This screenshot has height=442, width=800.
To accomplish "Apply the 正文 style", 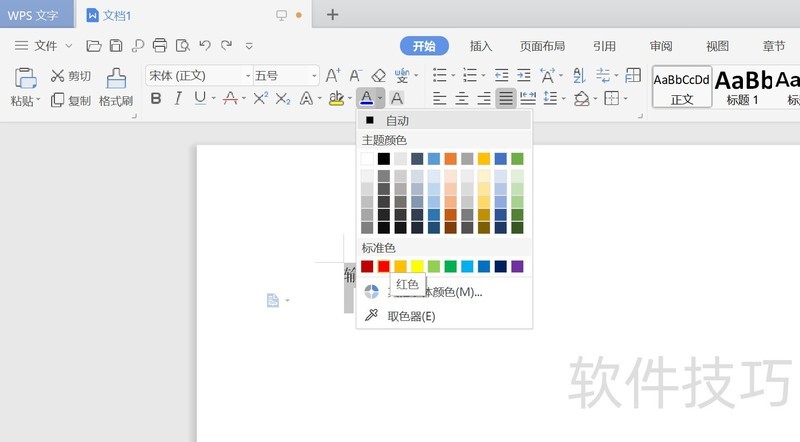I will 682,87.
